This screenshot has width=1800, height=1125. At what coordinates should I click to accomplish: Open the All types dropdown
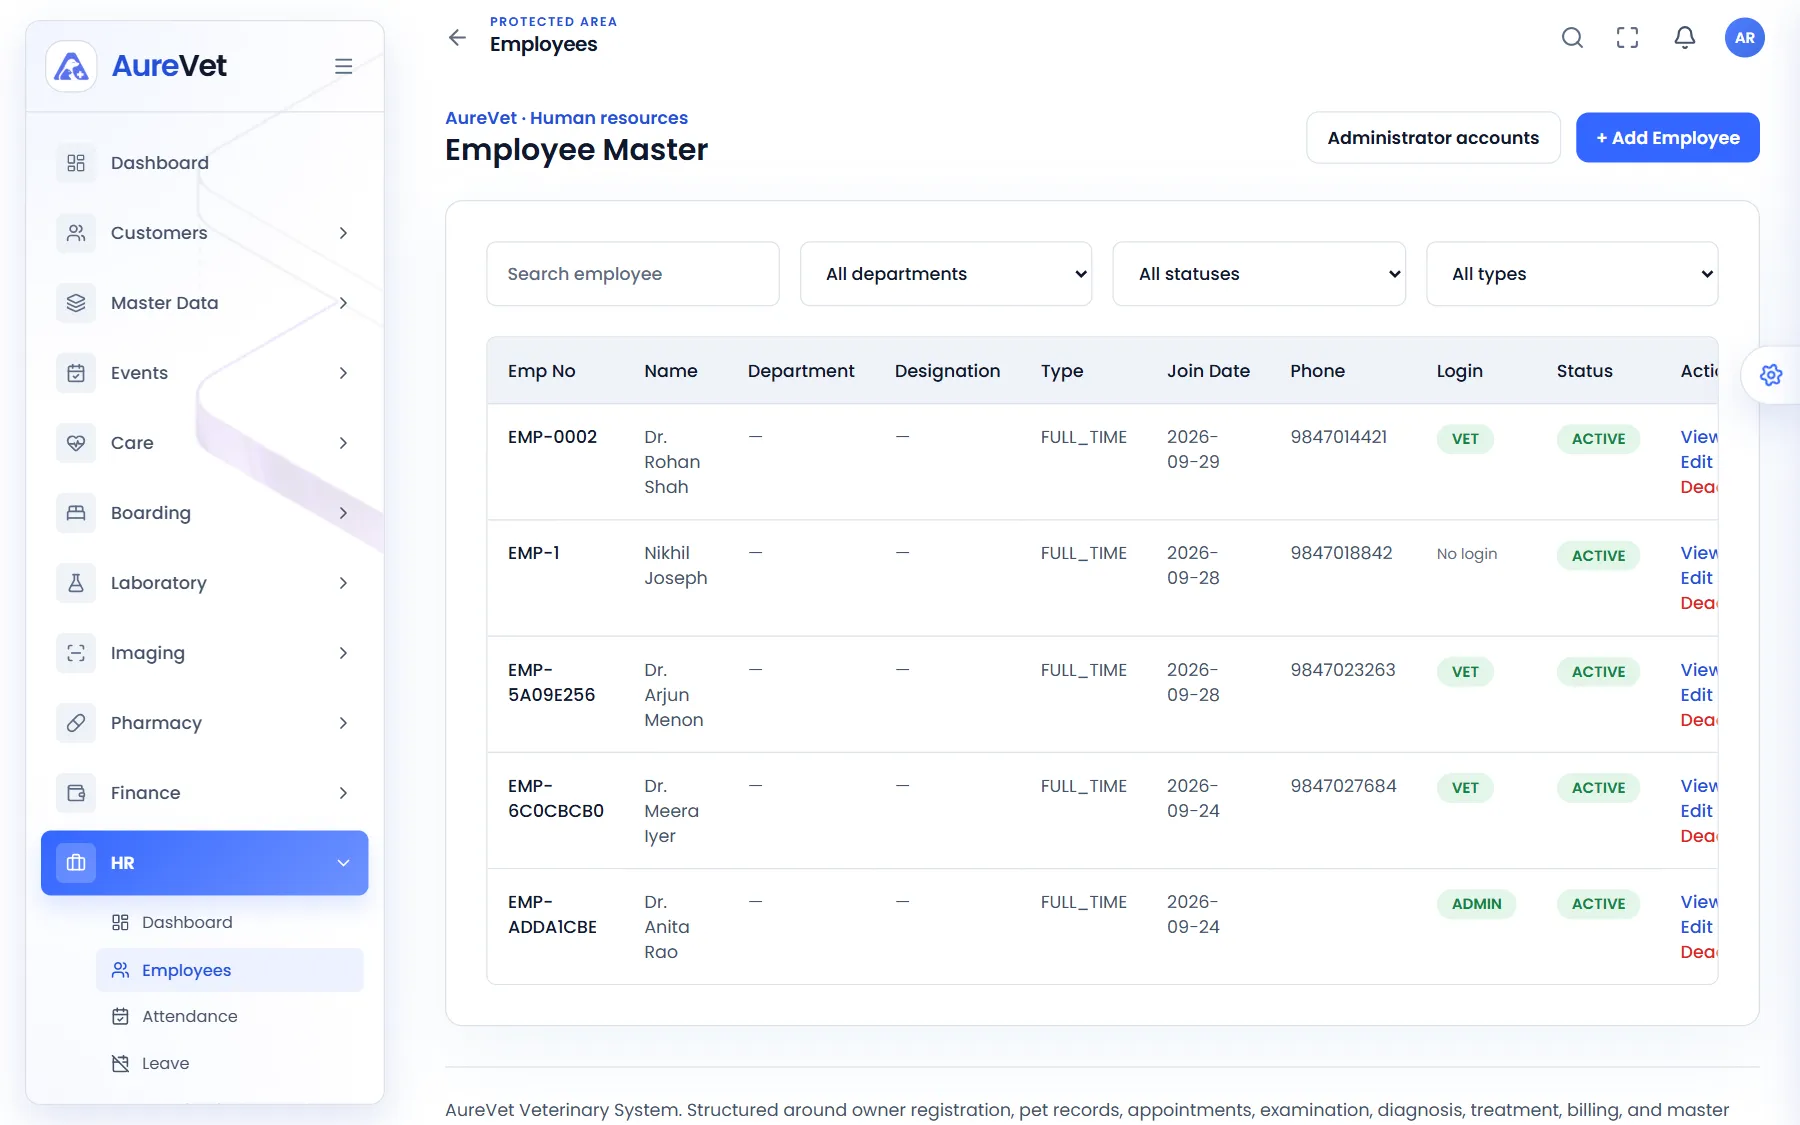tap(1572, 274)
